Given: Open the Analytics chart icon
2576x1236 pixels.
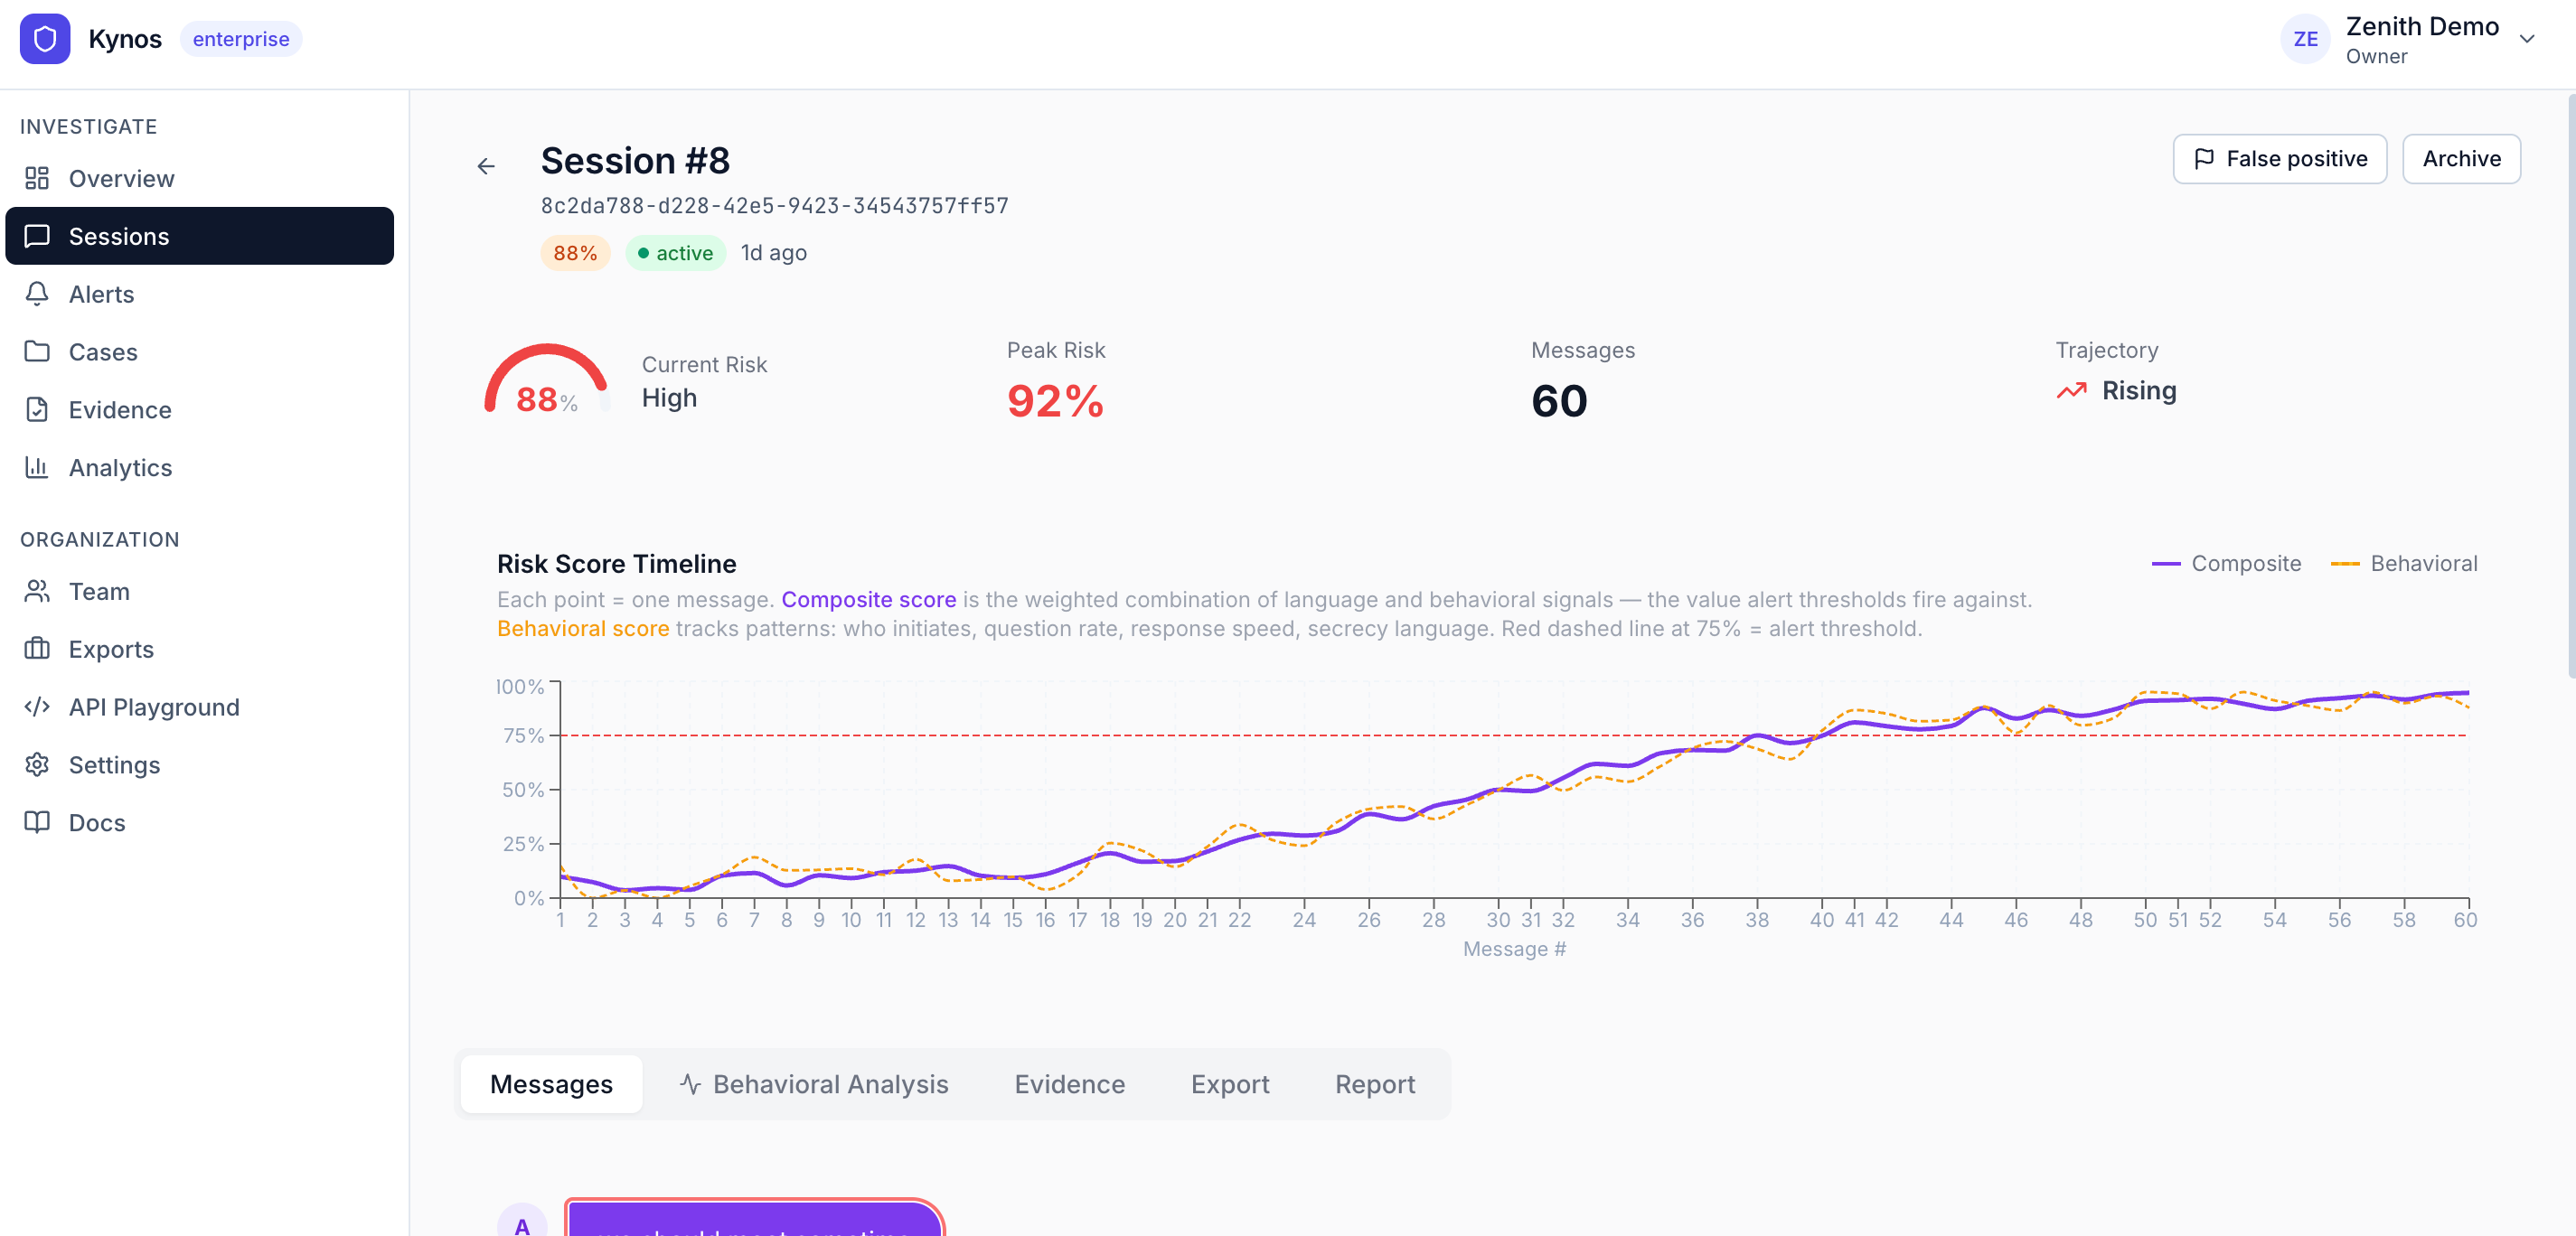Looking at the screenshot, I should click(37, 467).
